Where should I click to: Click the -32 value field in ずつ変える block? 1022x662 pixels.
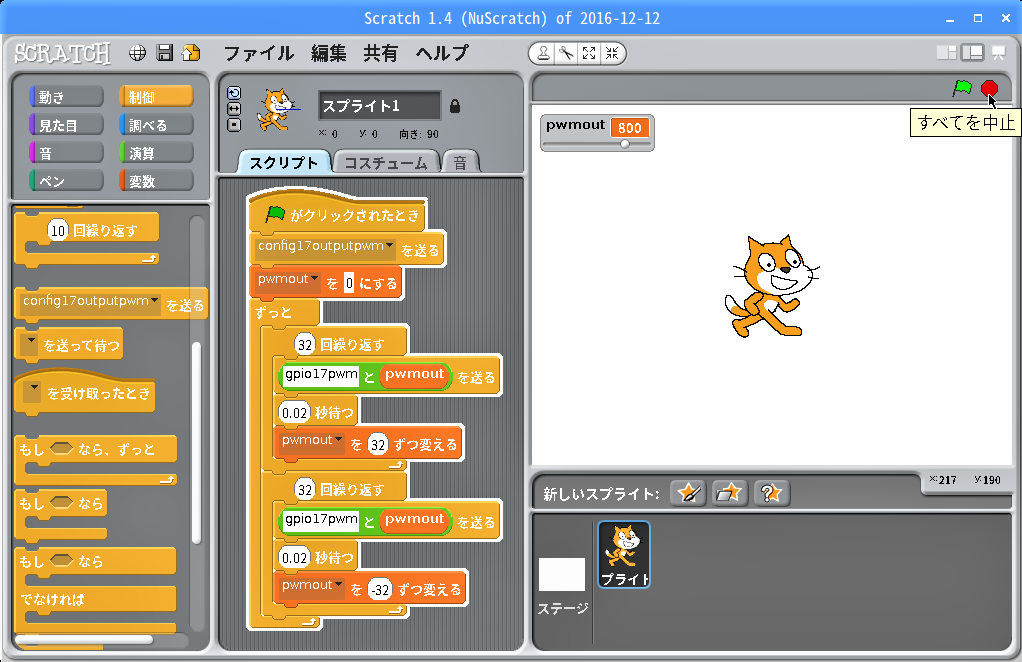click(380, 590)
